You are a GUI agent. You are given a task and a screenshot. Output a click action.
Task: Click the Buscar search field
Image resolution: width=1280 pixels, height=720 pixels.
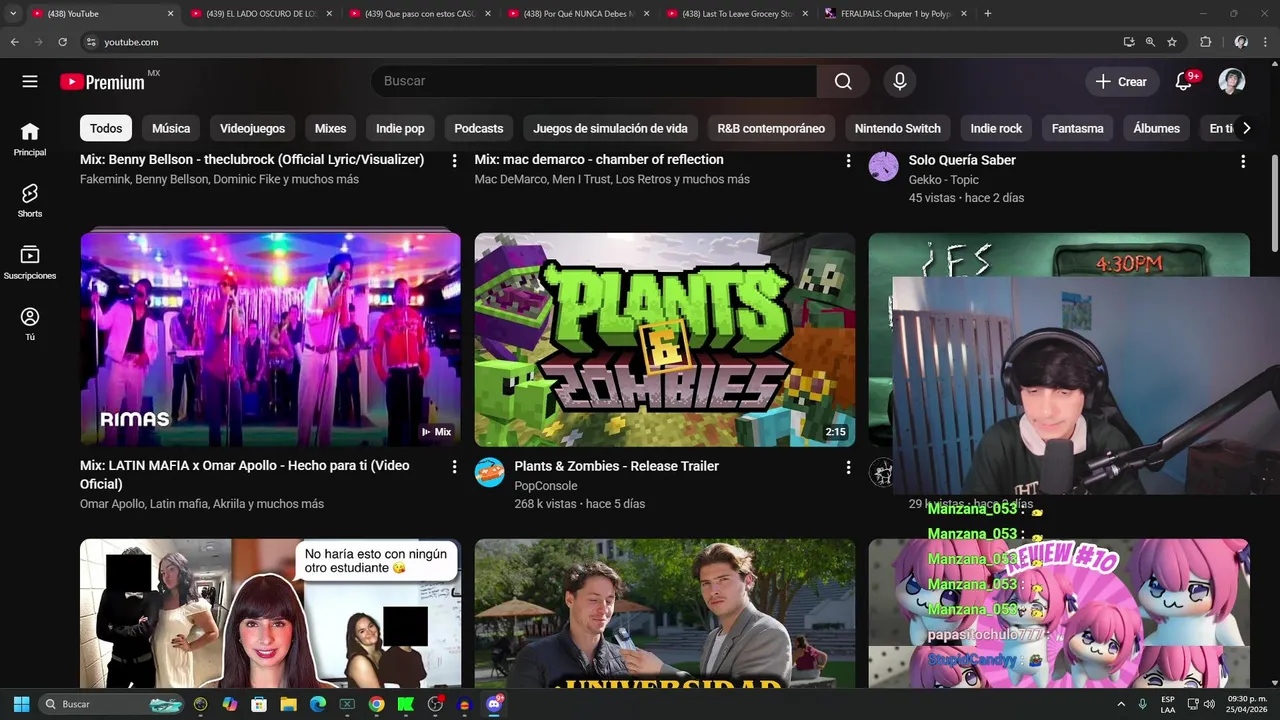(x=594, y=81)
